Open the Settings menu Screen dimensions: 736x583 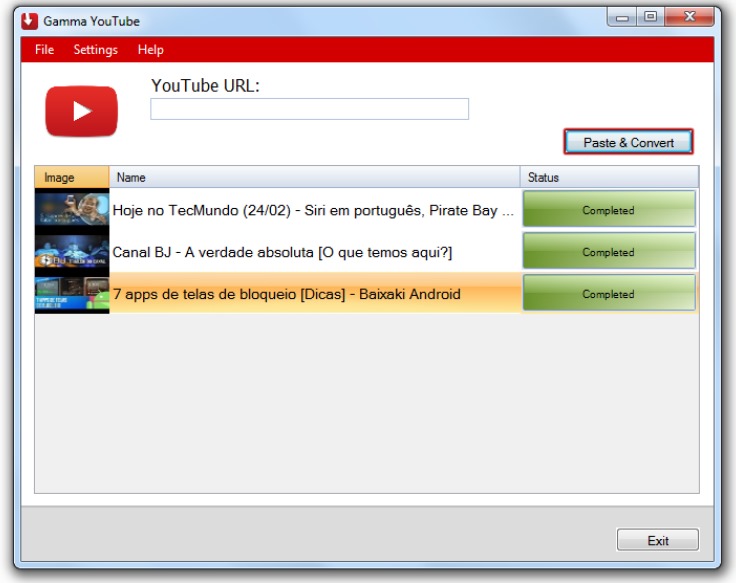click(95, 50)
